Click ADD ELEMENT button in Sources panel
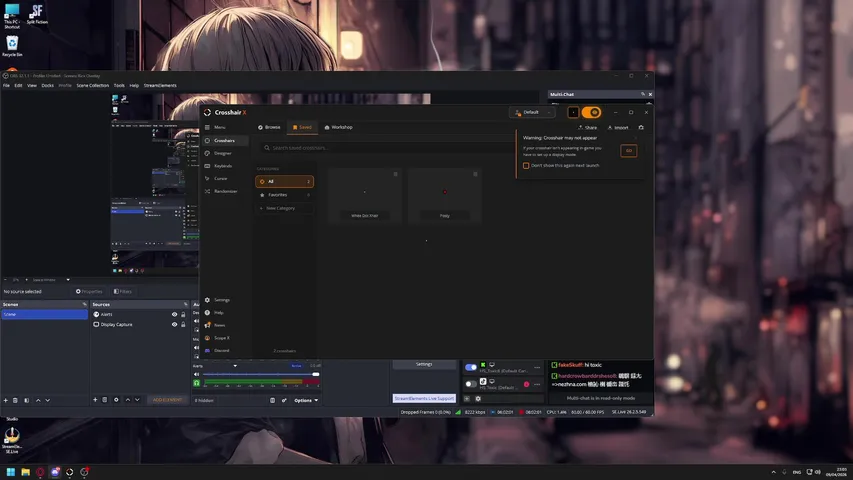Screen dimensions: 853x480 pos(167,400)
